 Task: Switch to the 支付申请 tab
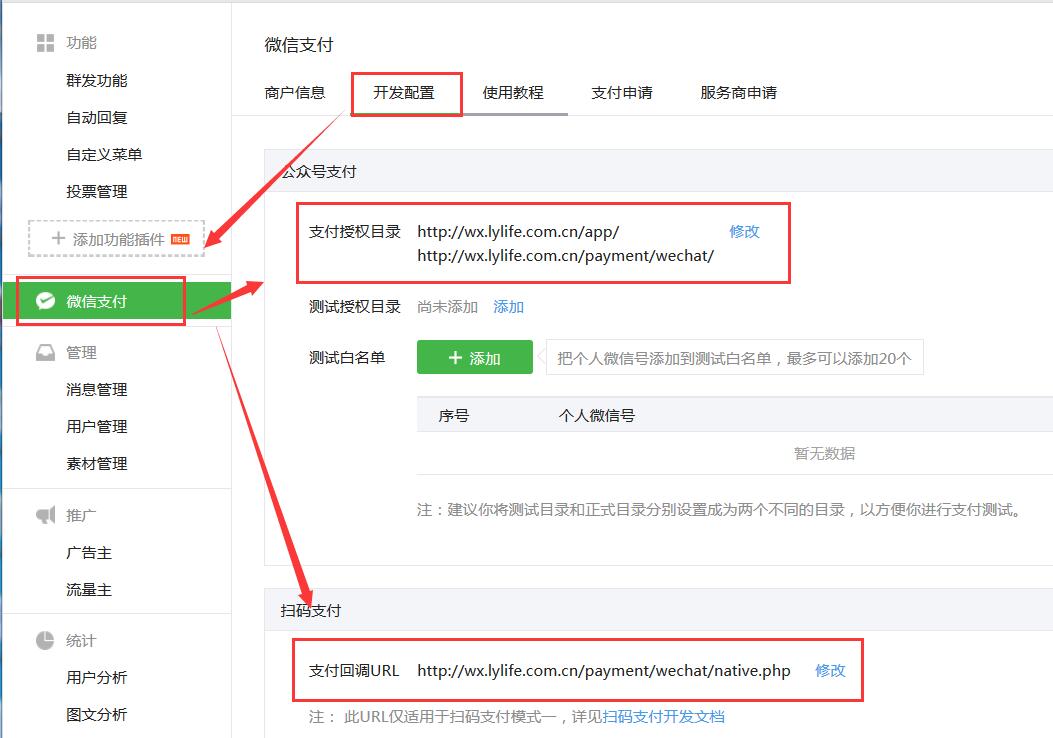click(x=622, y=93)
